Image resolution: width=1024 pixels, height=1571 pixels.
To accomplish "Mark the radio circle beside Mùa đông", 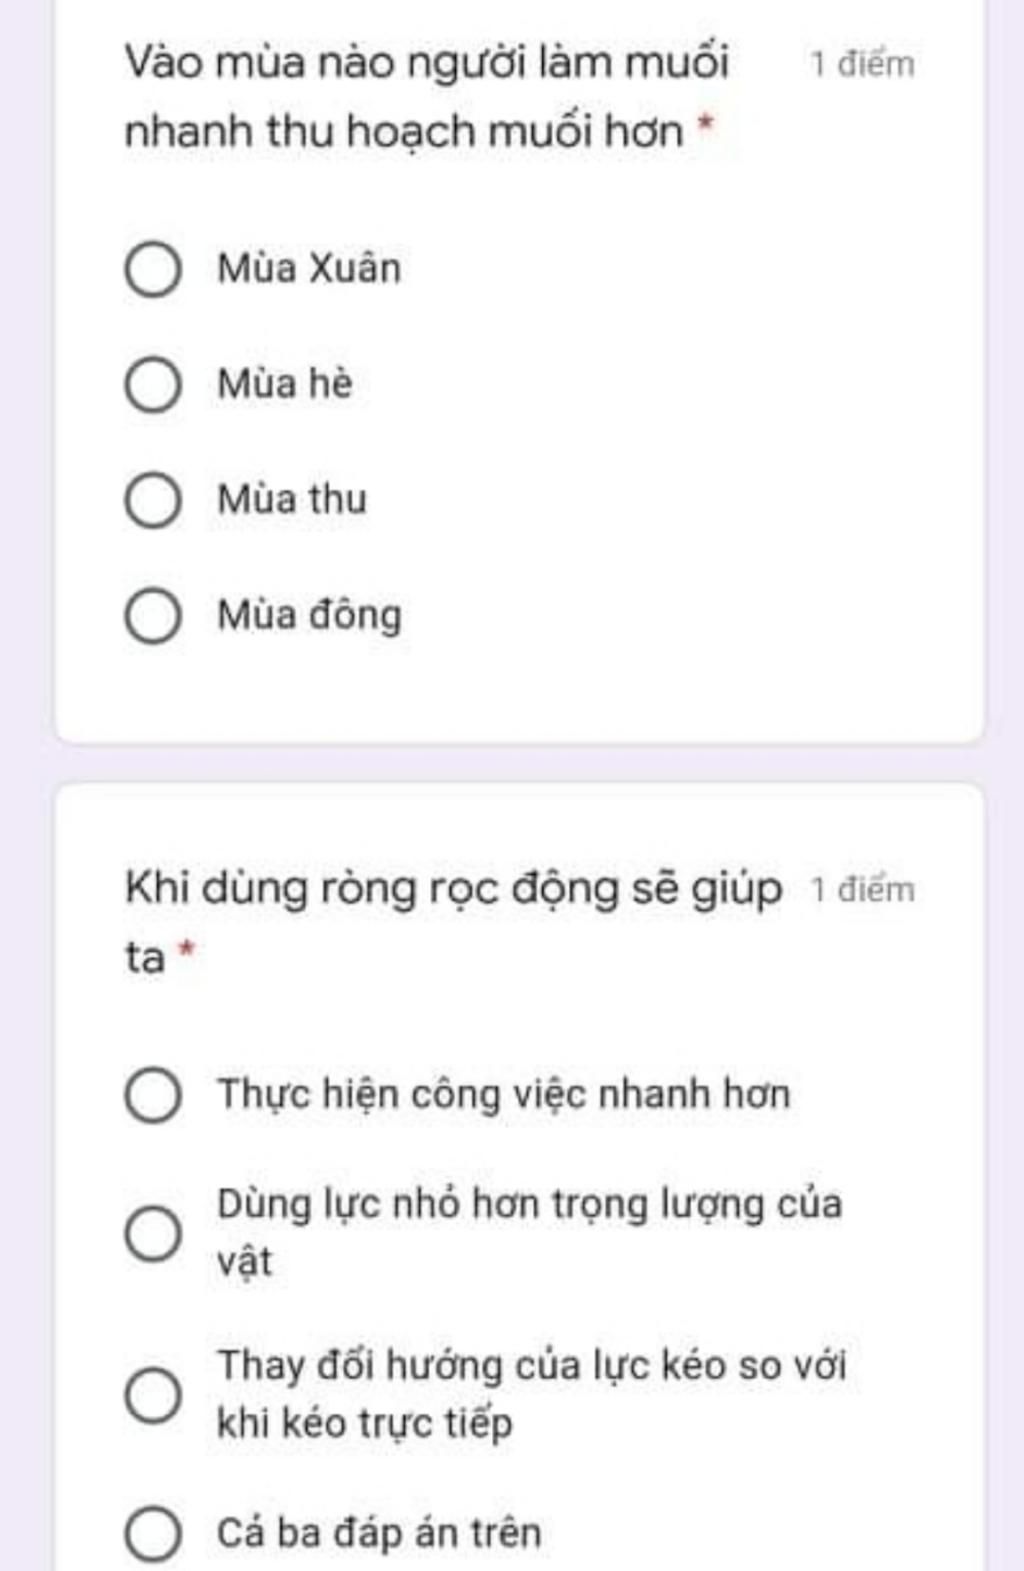I will (153, 616).
